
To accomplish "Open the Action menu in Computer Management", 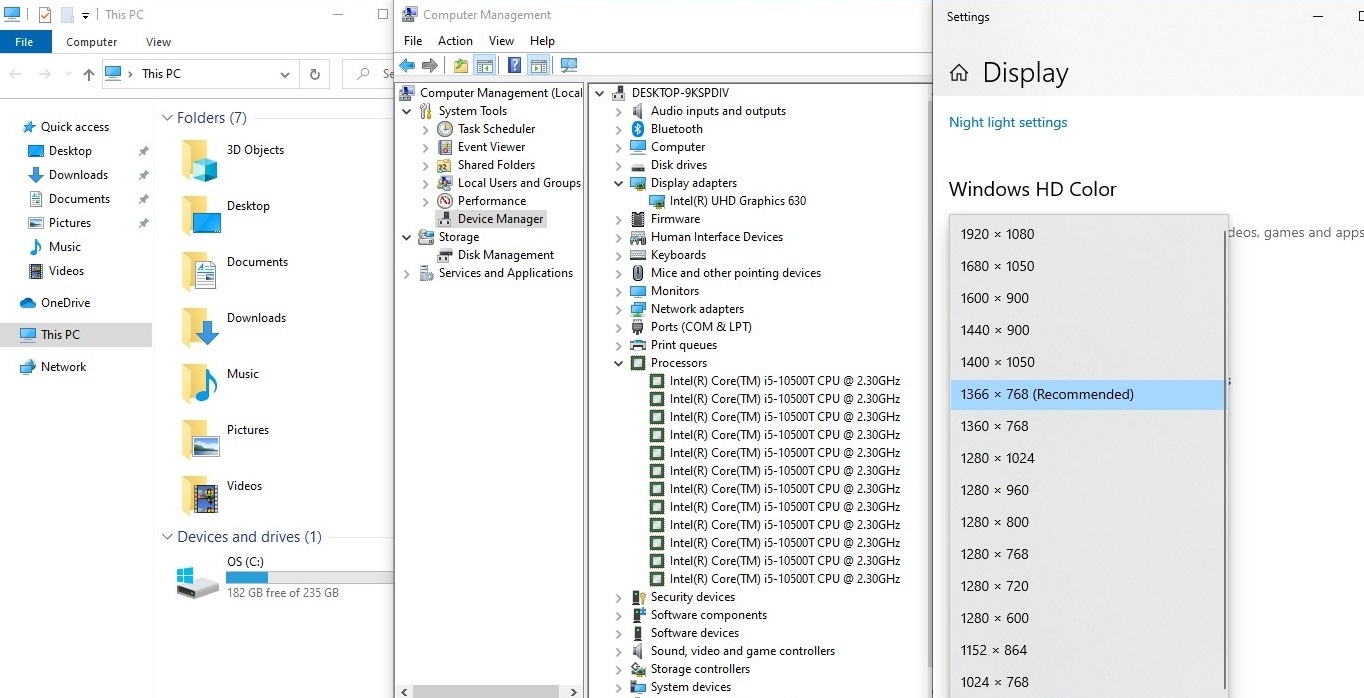I will [x=455, y=41].
